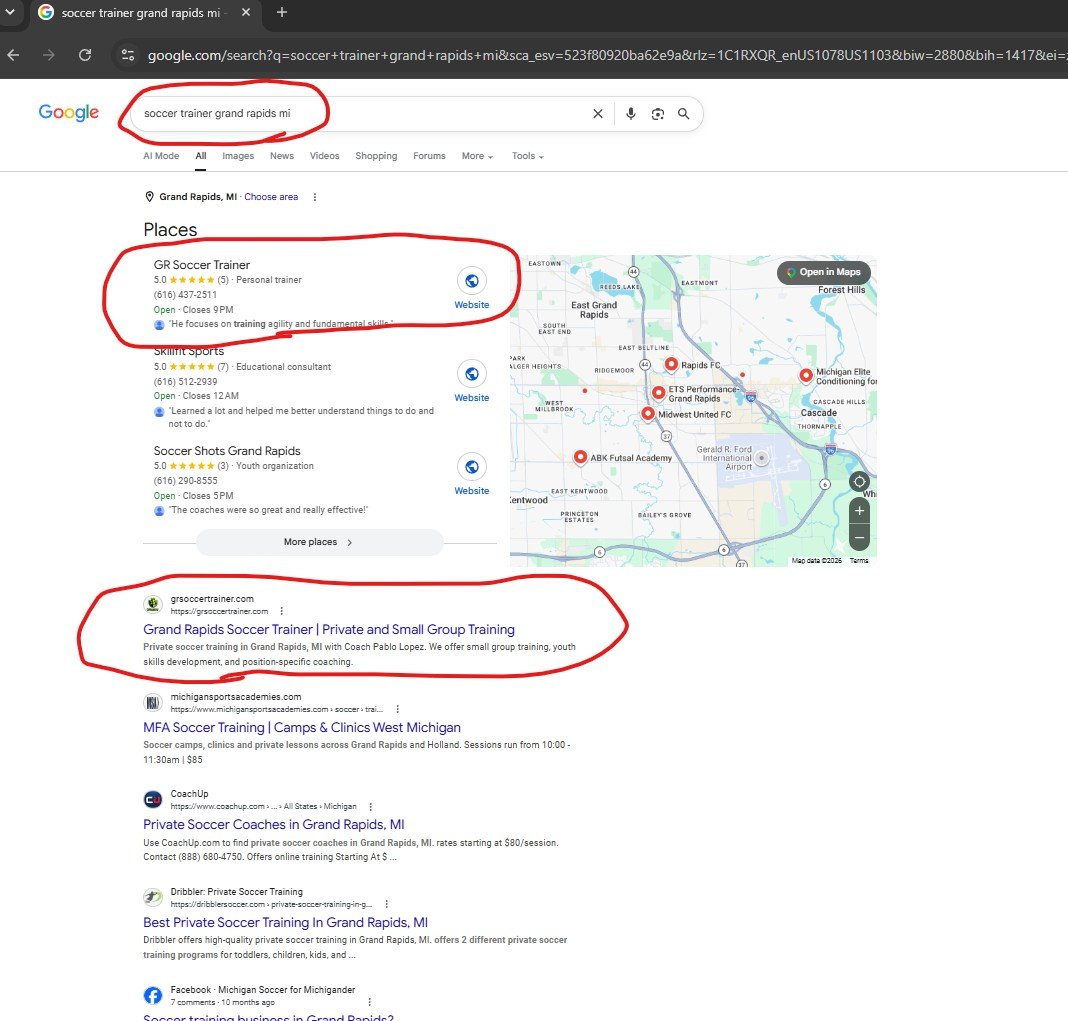Image resolution: width=1068 pixels, height=1021 pixels.
Task: Click the browser forward arrow
Action: pyautogui.click(x=48, y=55)
